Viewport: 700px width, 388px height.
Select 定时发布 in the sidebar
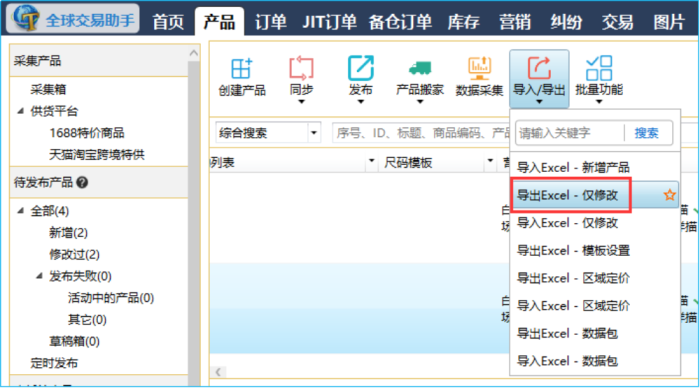coord(54,363)
